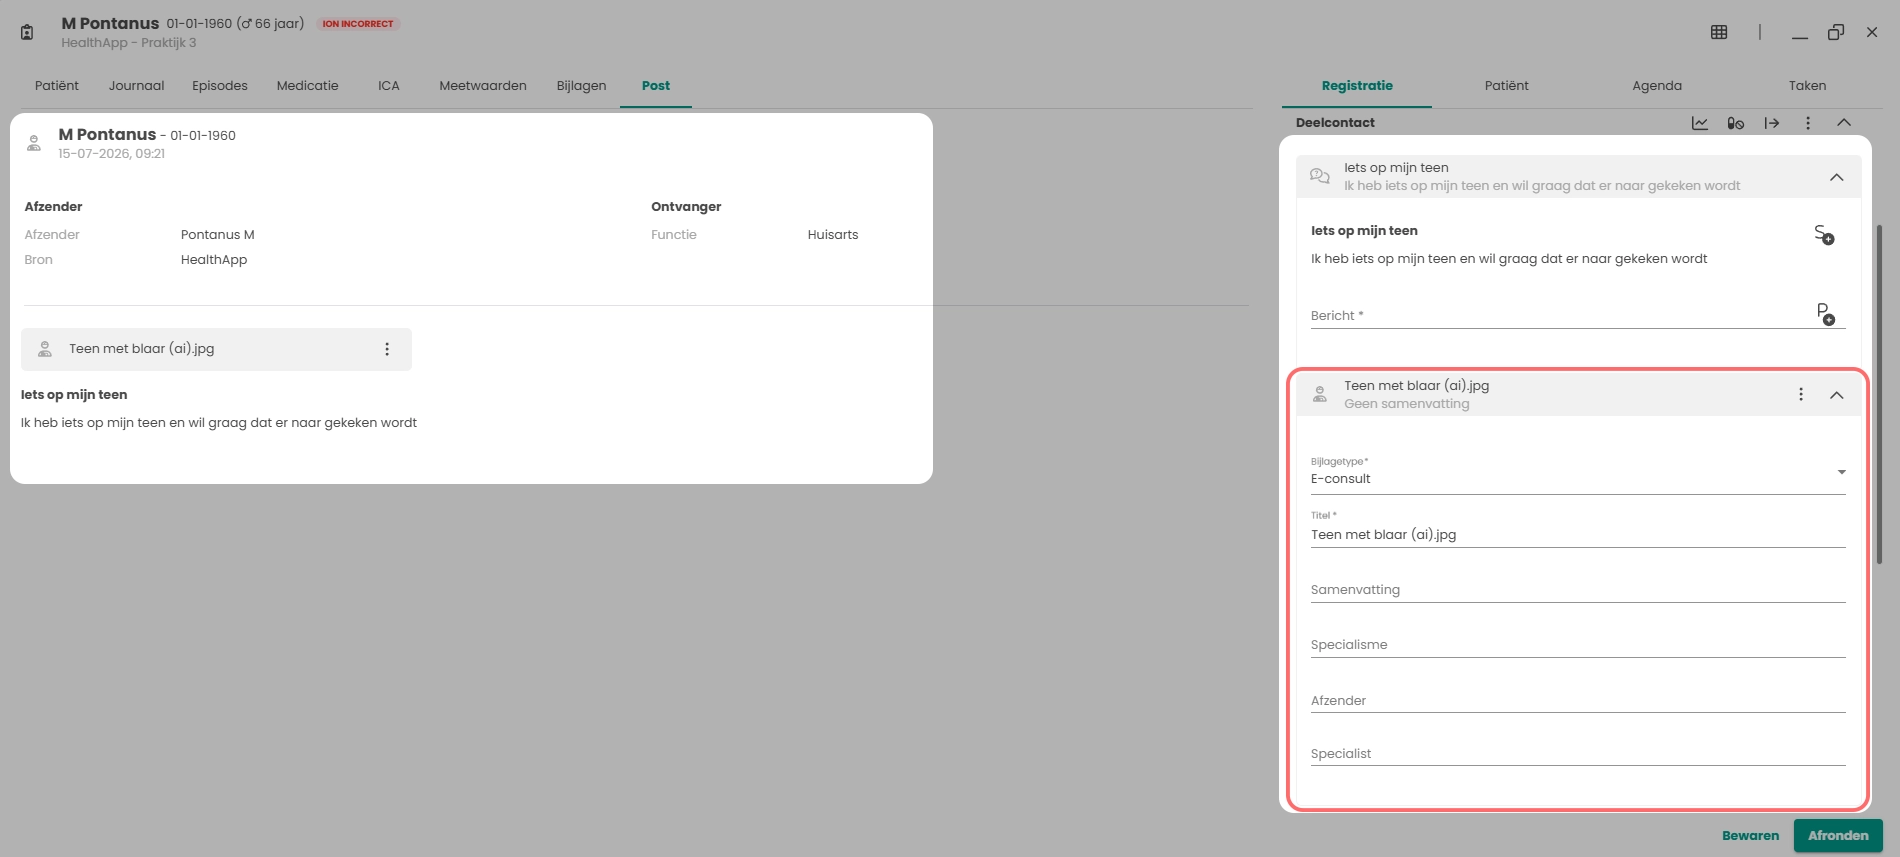The image size is (1900, 857).
Task: Switch to the Taken tab
Action: 1807,86
